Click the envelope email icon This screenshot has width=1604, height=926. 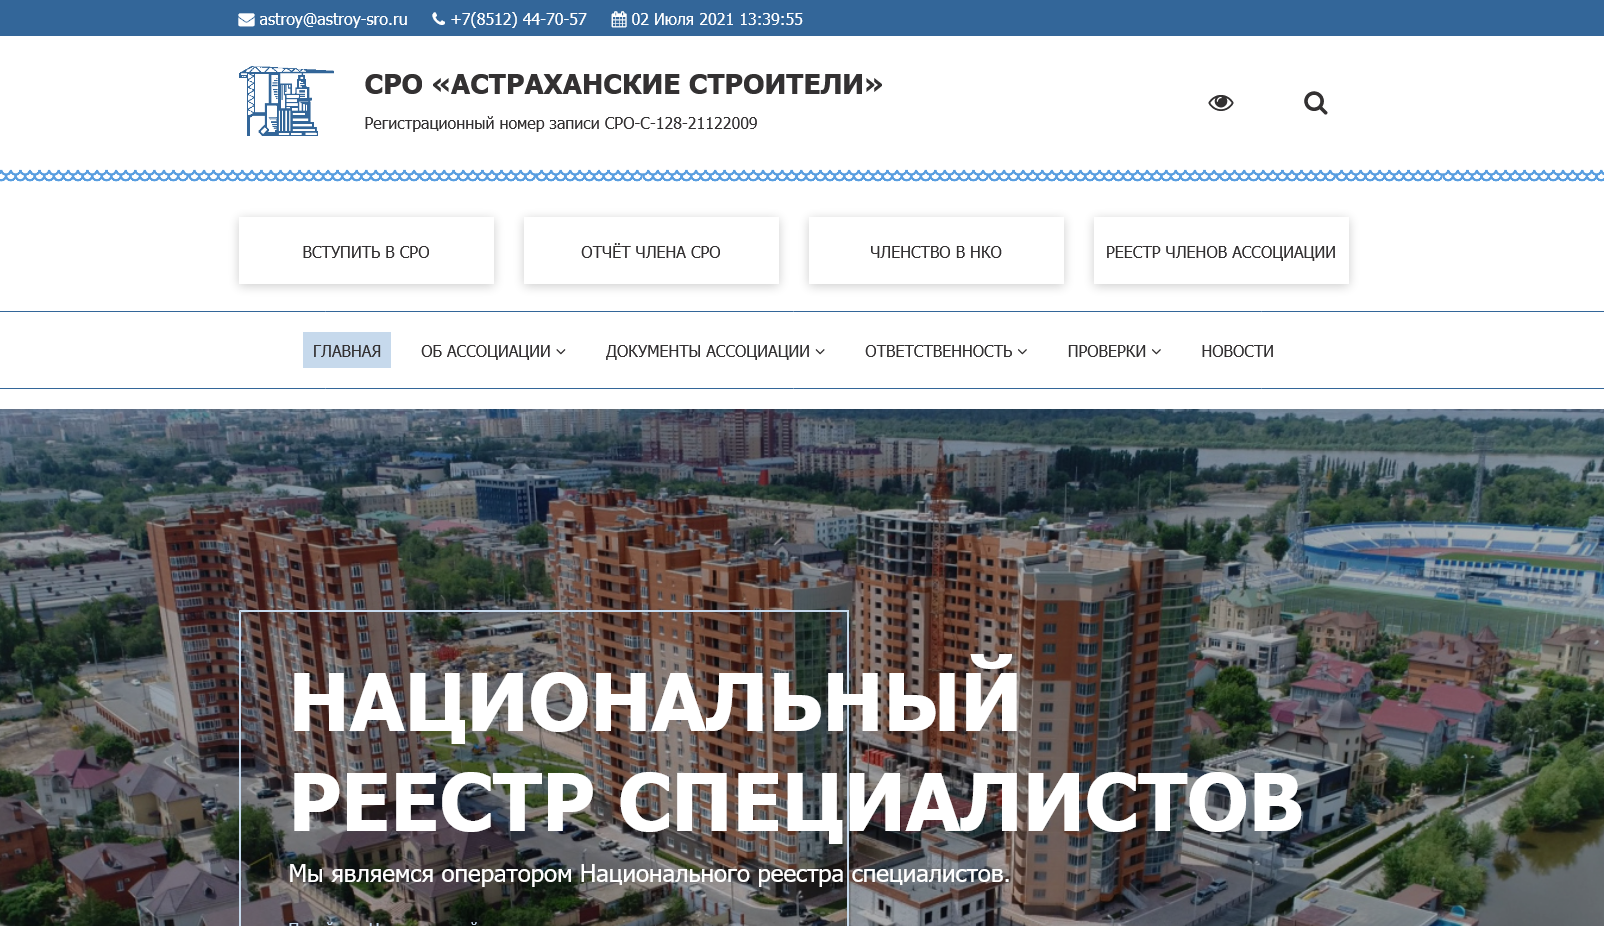click(x=246, y=20)
